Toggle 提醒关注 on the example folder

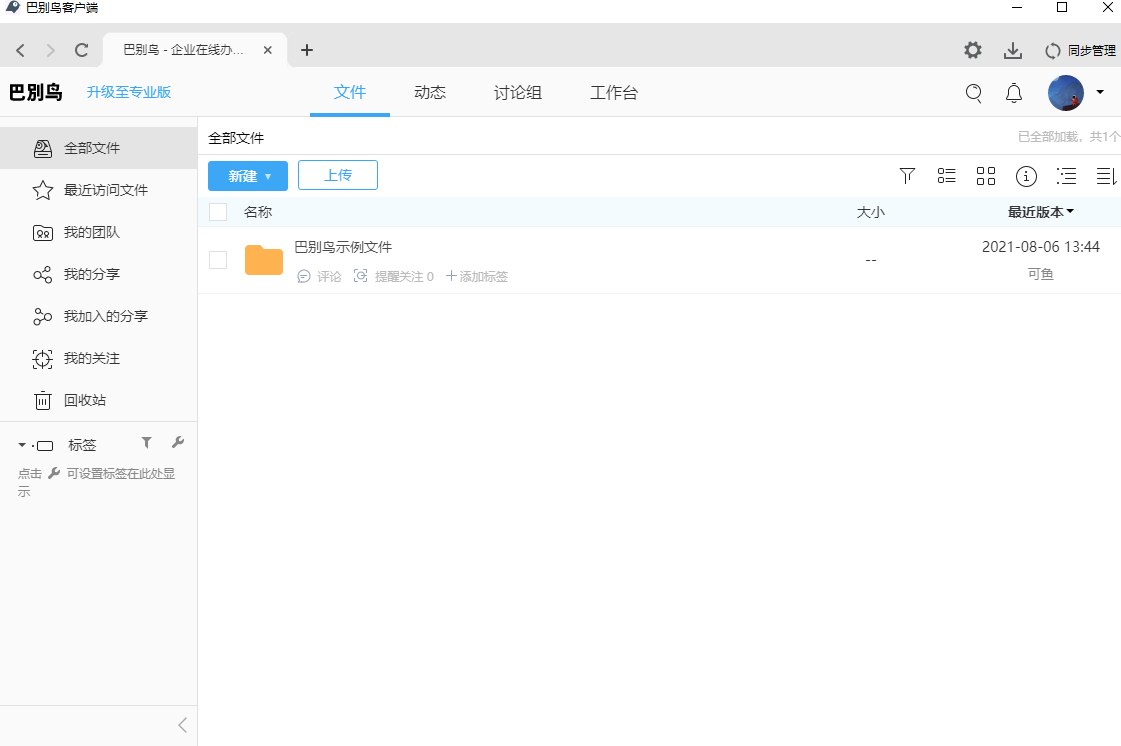[393, 276]
